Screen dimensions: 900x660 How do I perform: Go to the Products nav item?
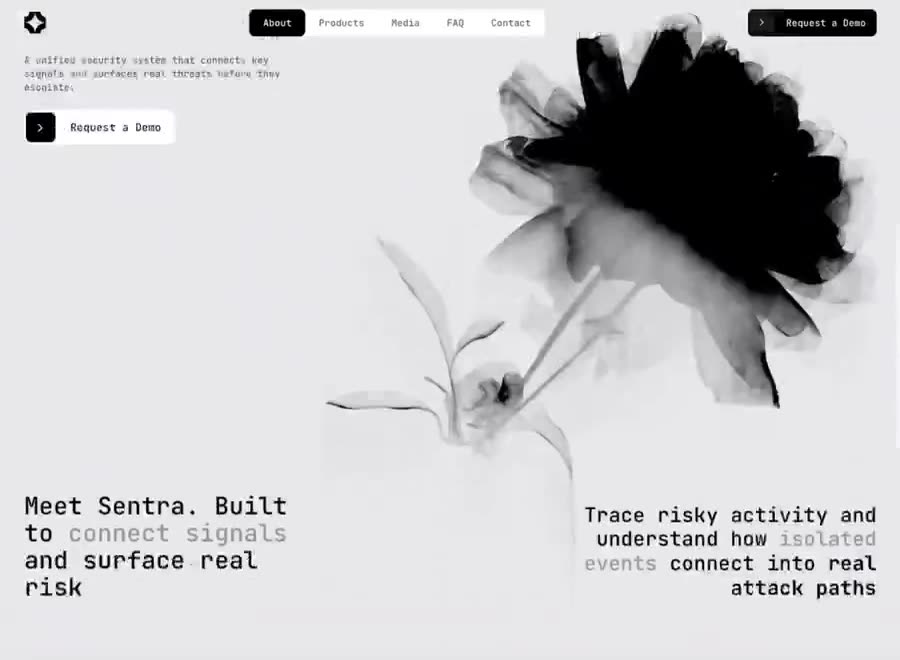[342, 23]
